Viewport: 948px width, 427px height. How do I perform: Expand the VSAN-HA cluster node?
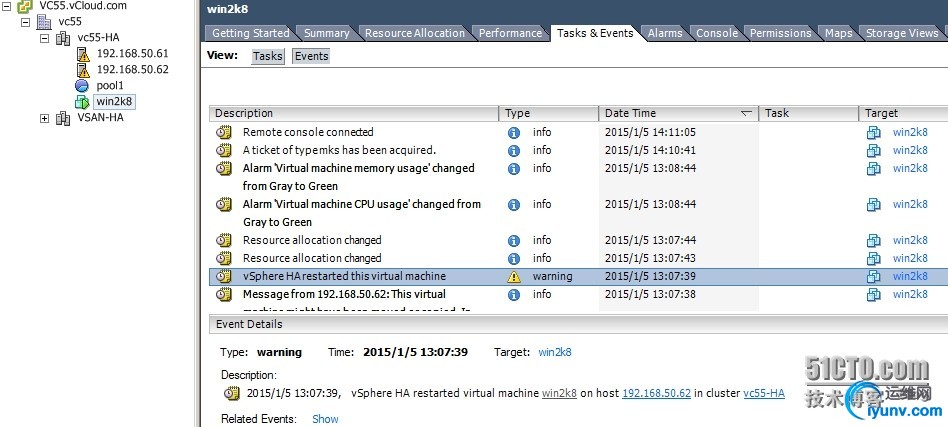44,118
